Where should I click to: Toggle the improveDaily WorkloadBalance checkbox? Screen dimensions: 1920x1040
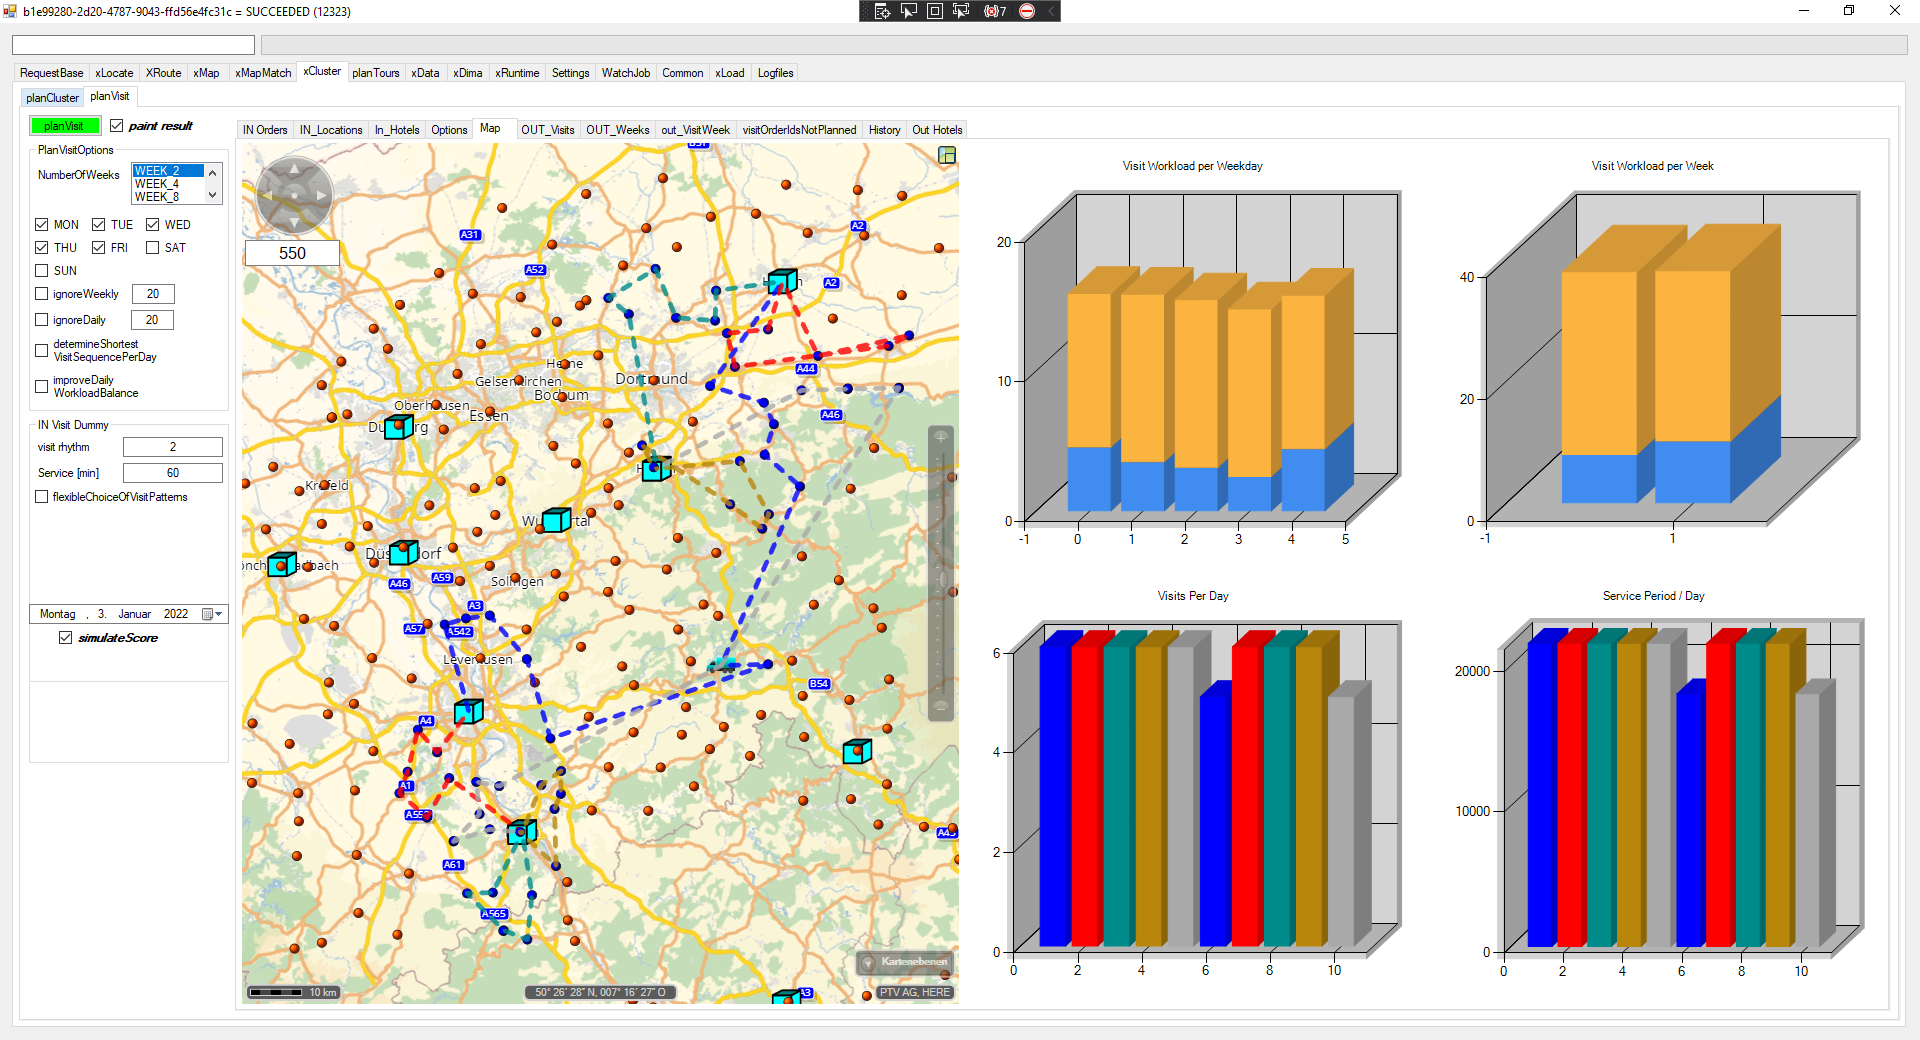click(x=42, y=387)
